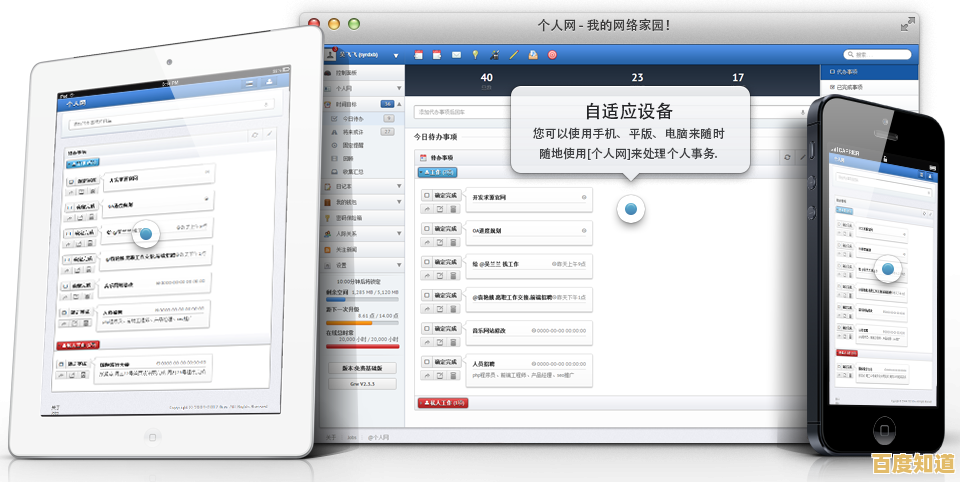The image size is (960, 482).
Task: Select 今日待办 in the sidebar
Action: 353,118
